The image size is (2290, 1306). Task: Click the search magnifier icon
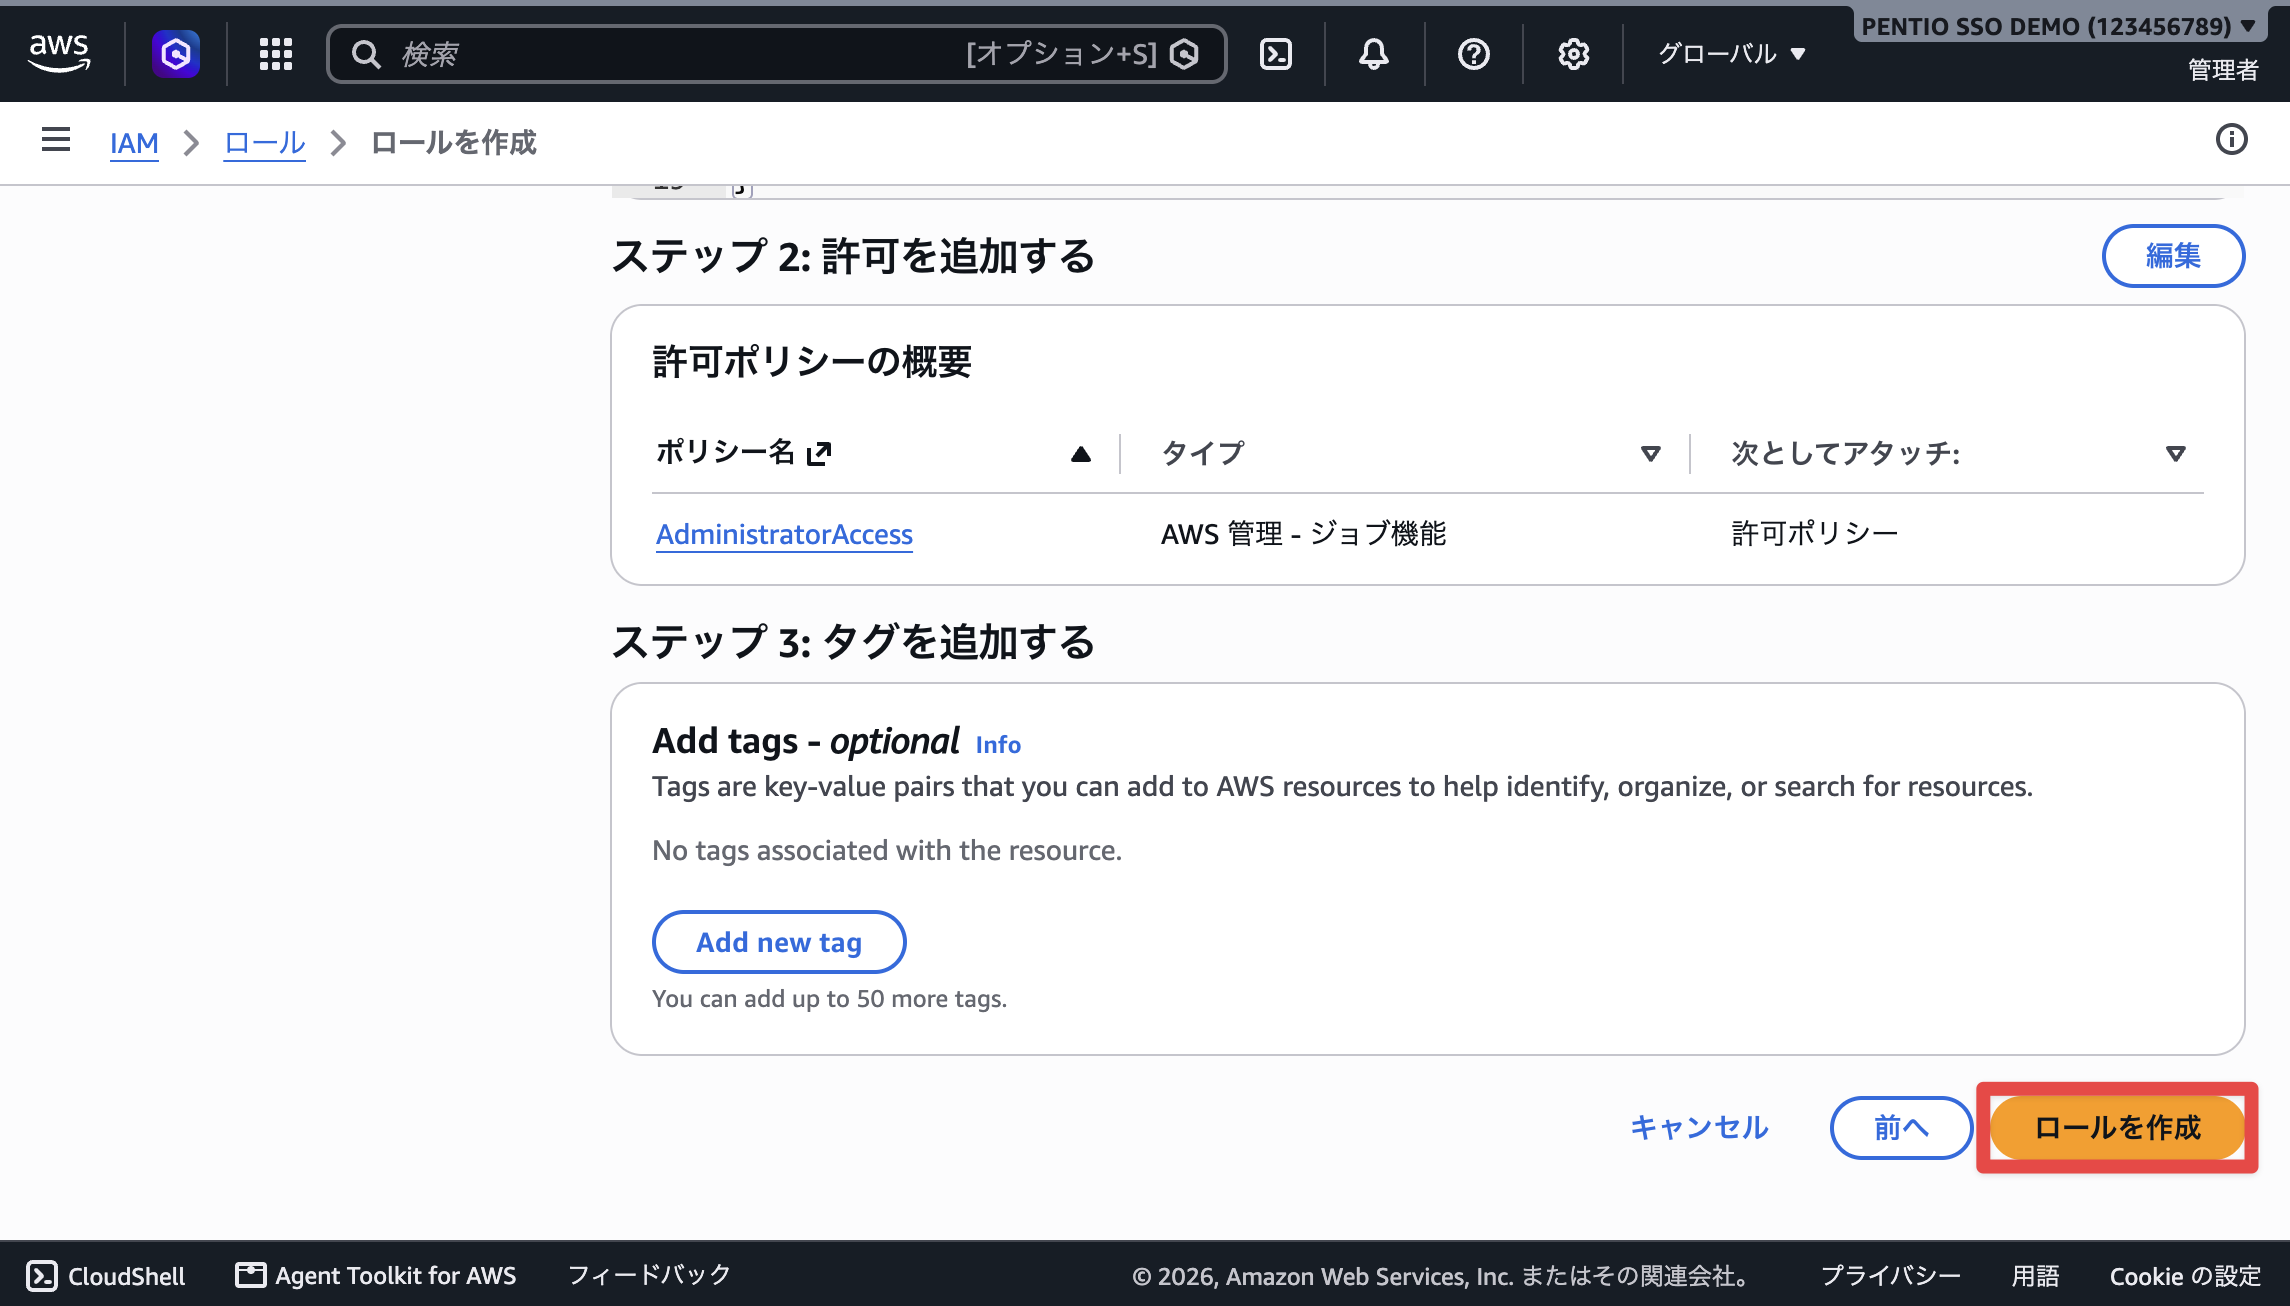[x=366, y=54]
